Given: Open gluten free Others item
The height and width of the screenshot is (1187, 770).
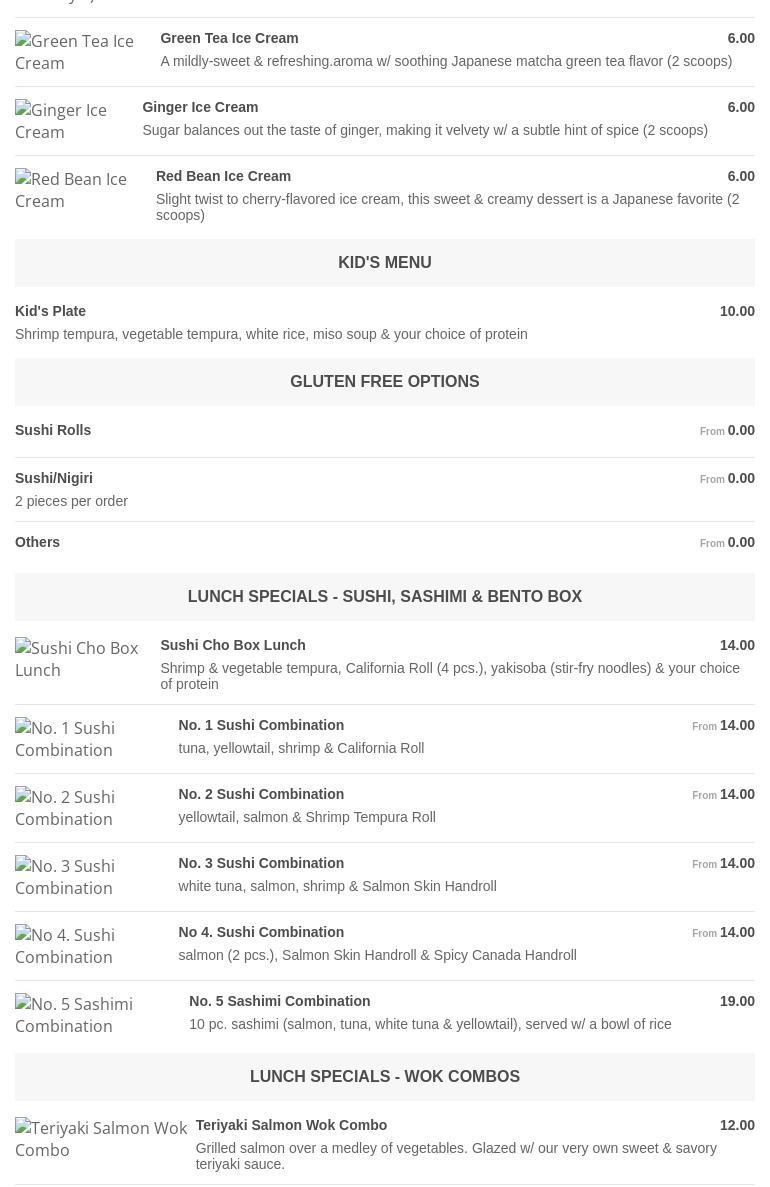Looking at the screenshot, I should (38, 542).
